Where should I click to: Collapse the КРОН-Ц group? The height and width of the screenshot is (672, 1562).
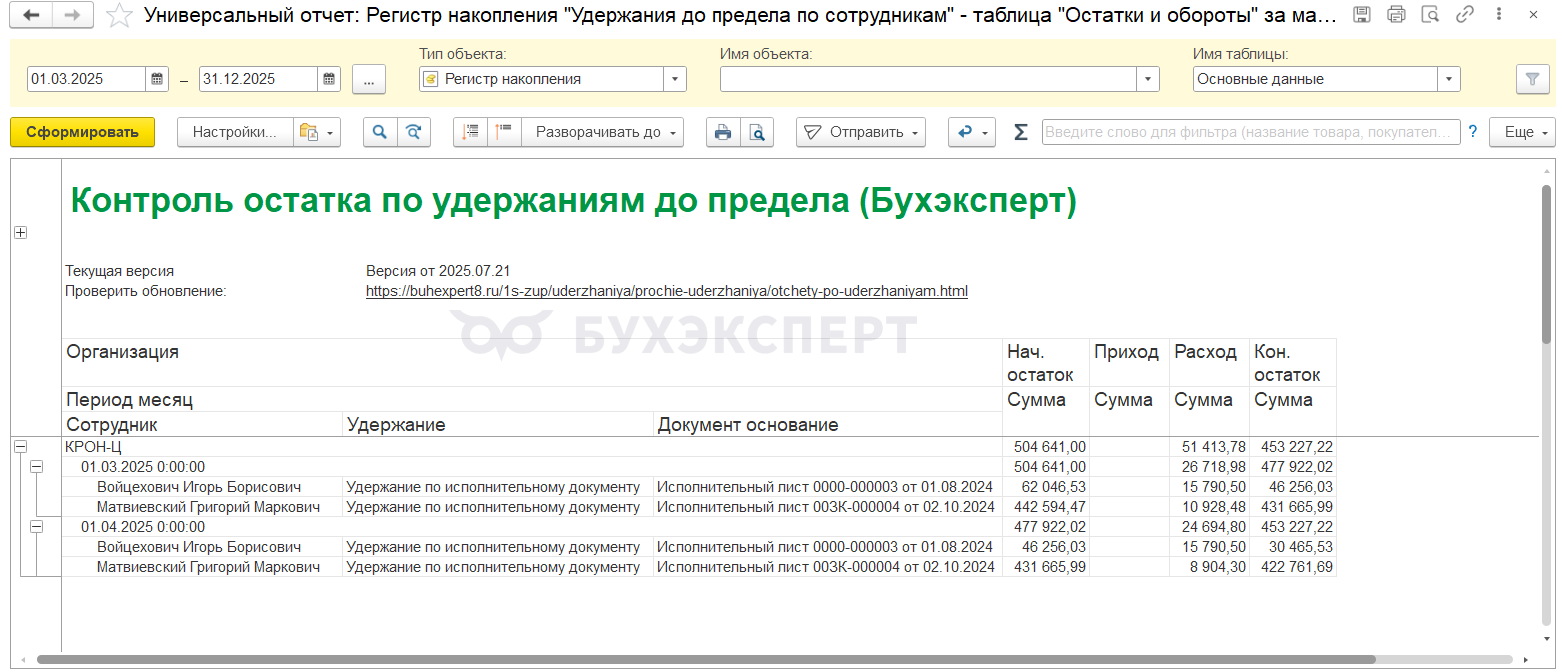click(x=20, y=447)
